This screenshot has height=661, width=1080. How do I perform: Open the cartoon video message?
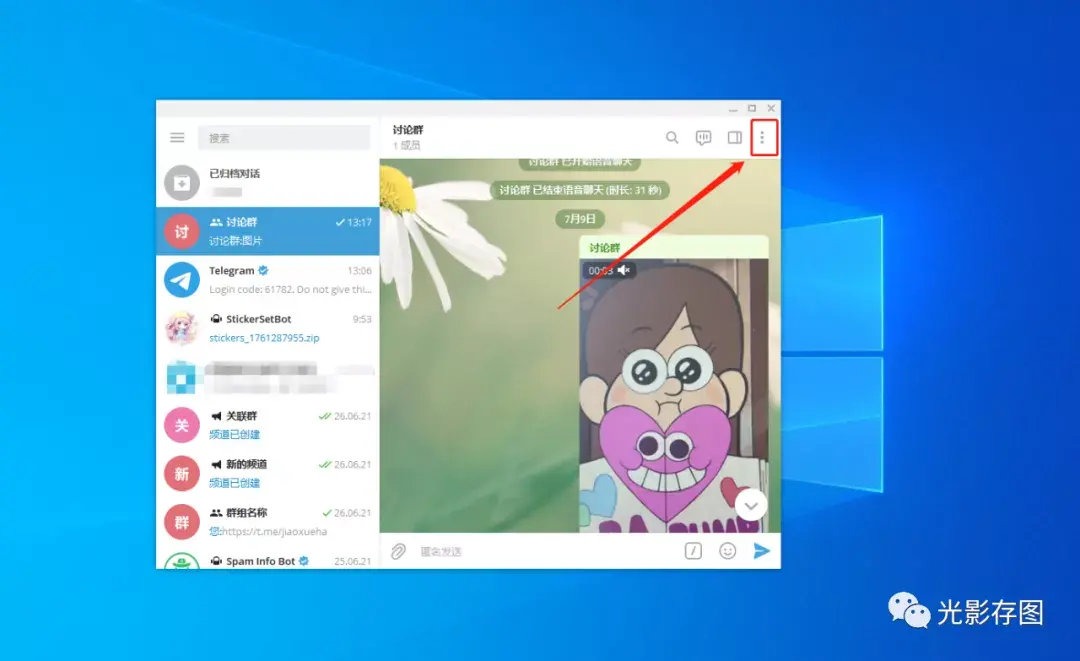pyautogui.click(x=674, y=395)
